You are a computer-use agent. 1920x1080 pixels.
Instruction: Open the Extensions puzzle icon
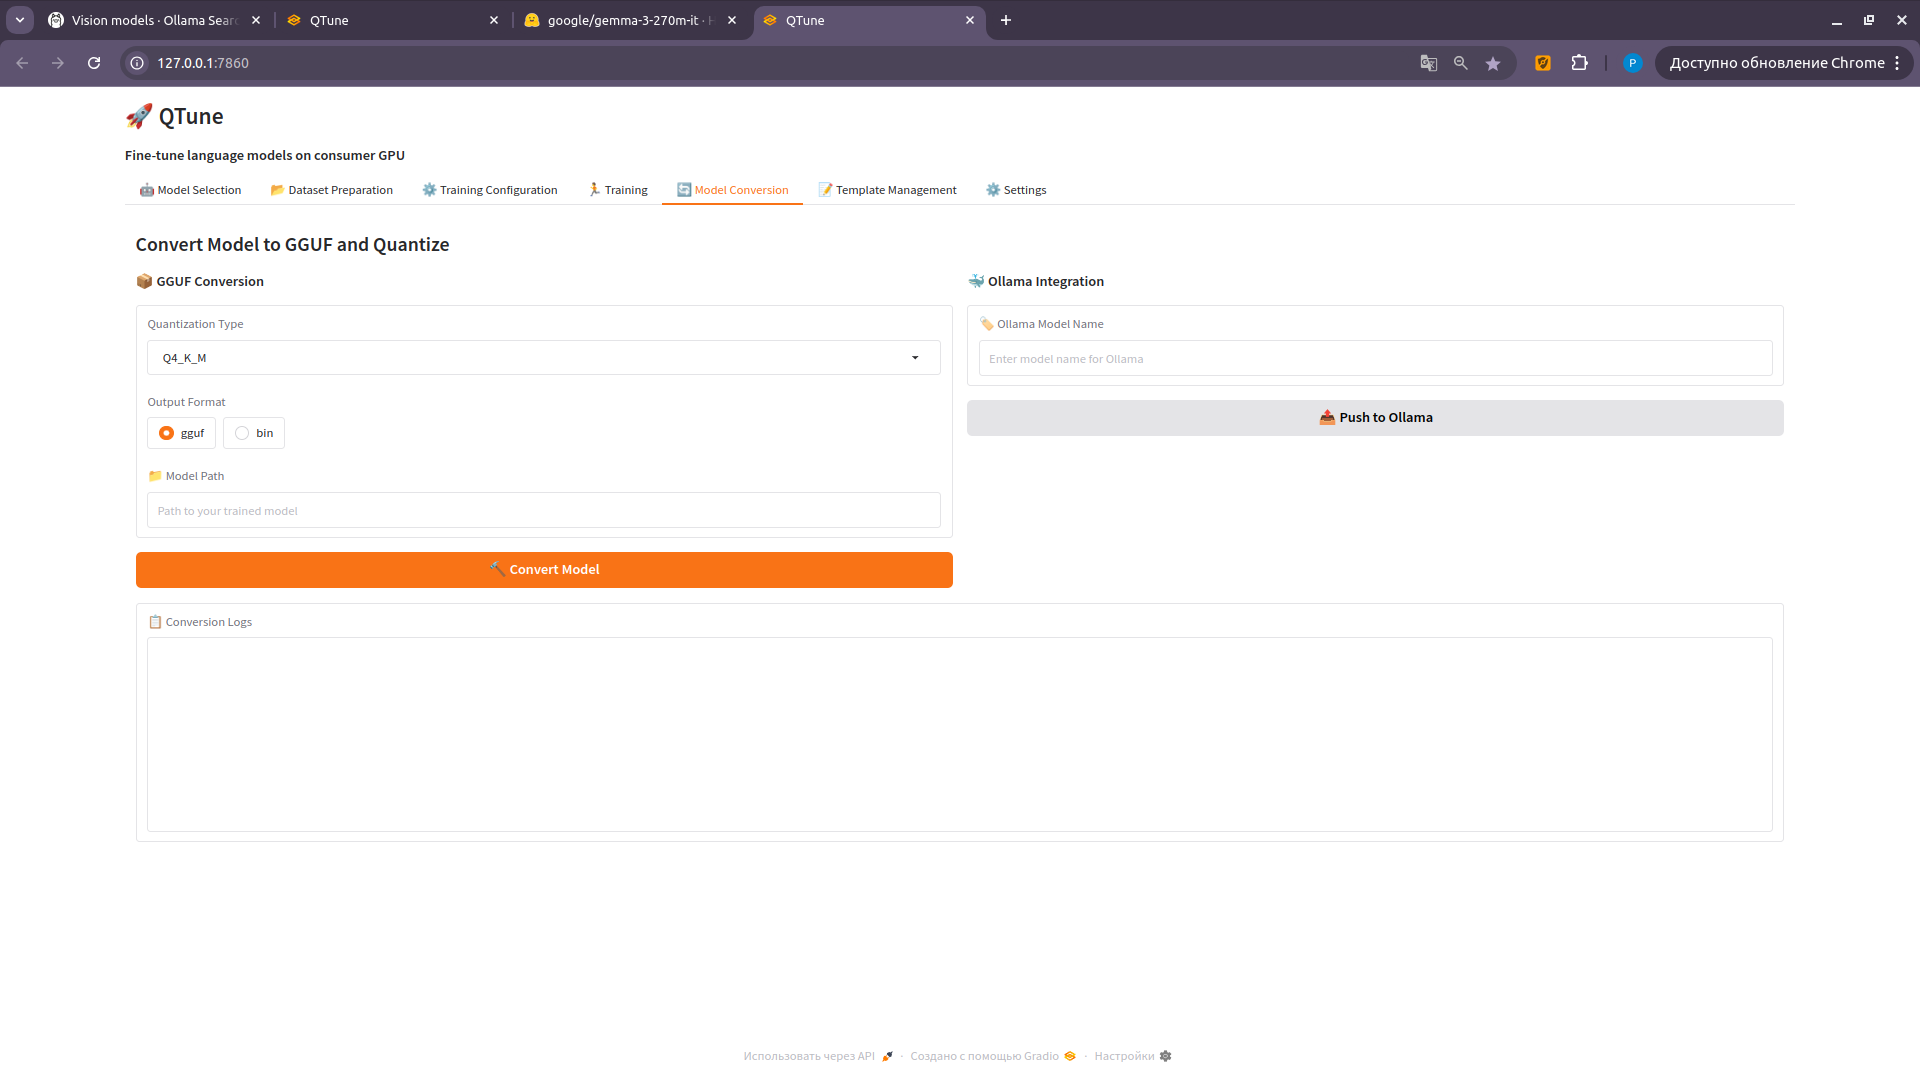[x=1579, y=63]
